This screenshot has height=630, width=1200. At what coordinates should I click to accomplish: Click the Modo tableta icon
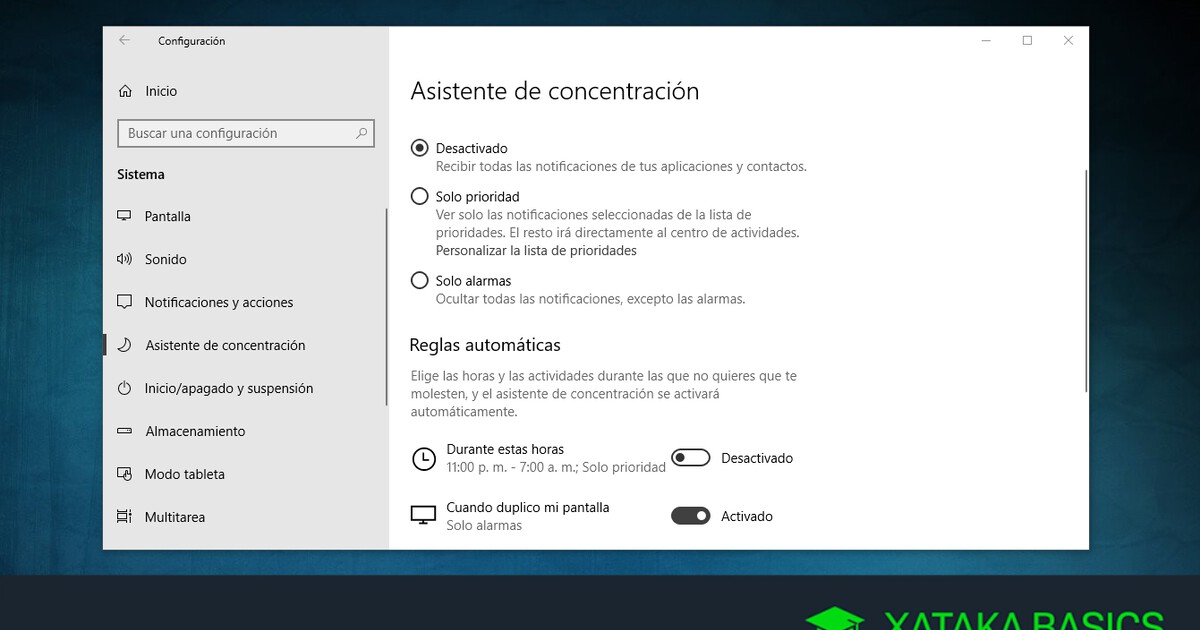[125, 474]
